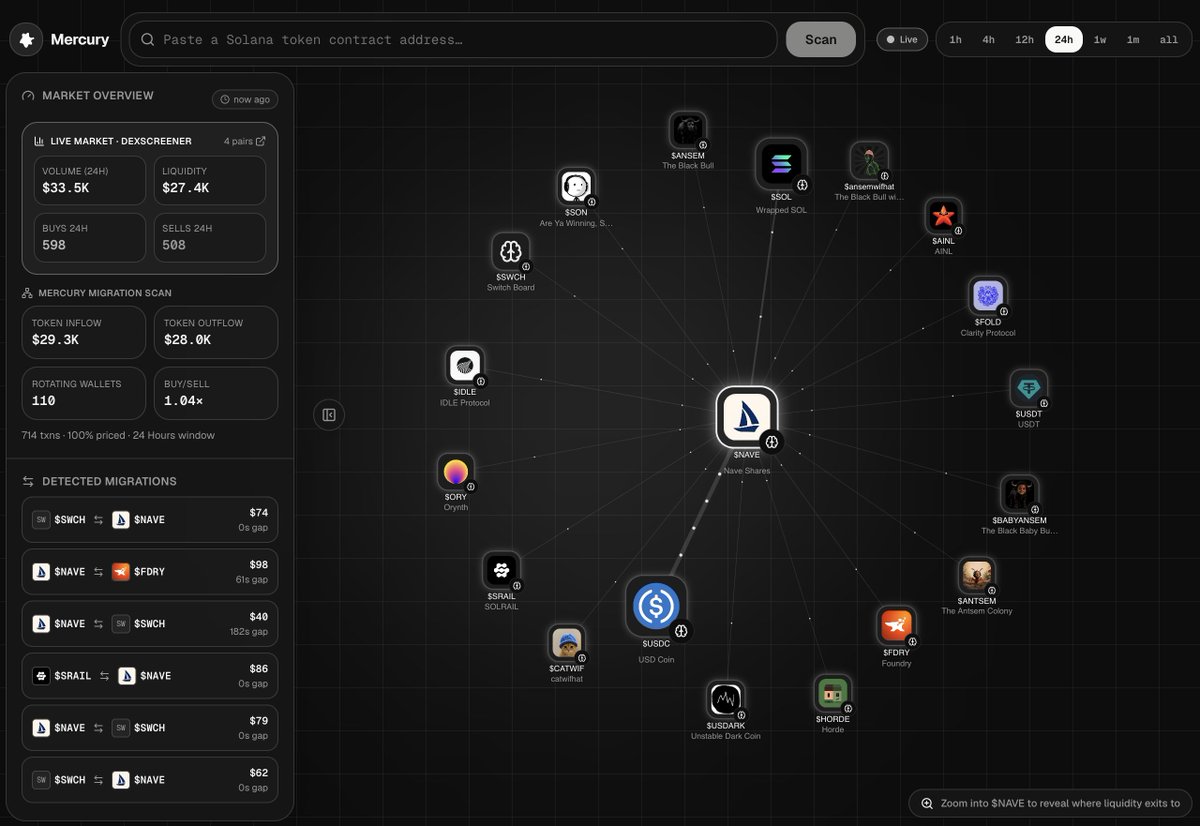Click the $USDT node icon
1200x826 pixels.
click(1029, 388)
